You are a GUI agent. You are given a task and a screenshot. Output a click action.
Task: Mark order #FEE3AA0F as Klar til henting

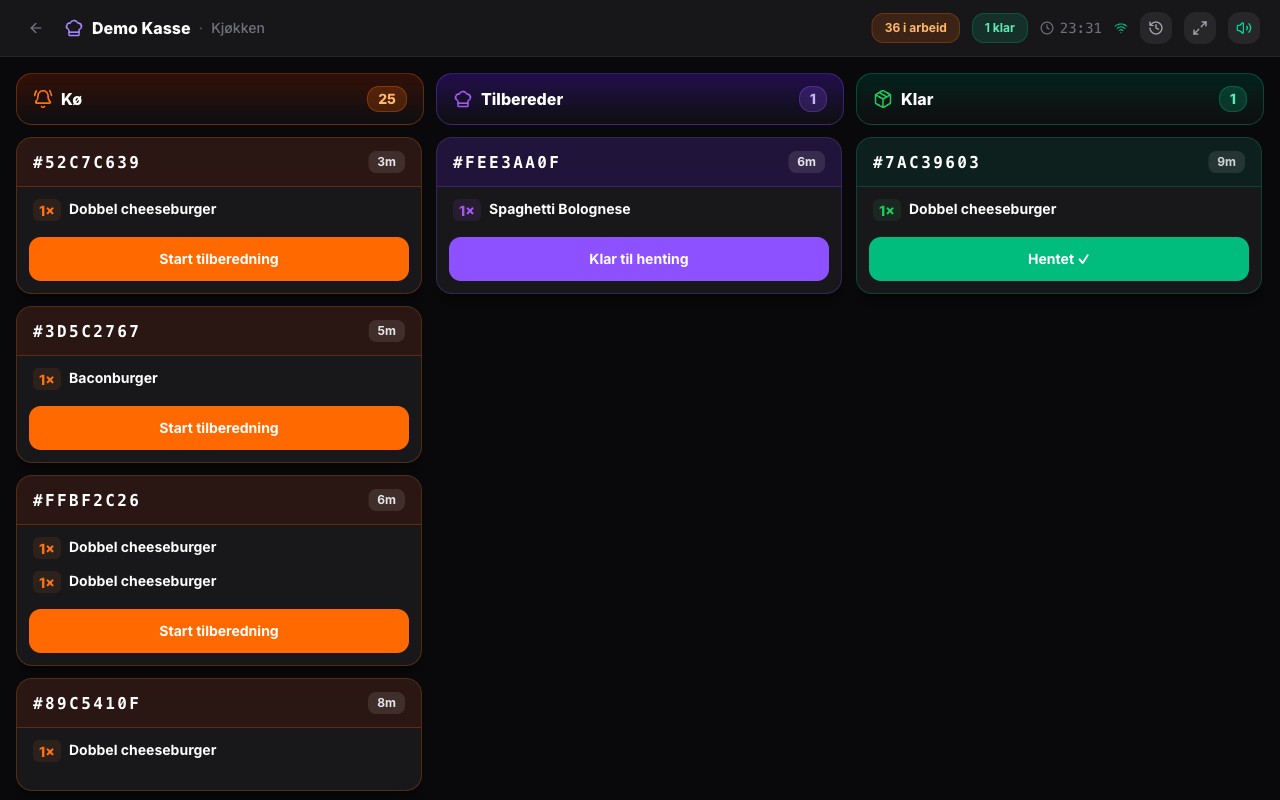[639, 259]
